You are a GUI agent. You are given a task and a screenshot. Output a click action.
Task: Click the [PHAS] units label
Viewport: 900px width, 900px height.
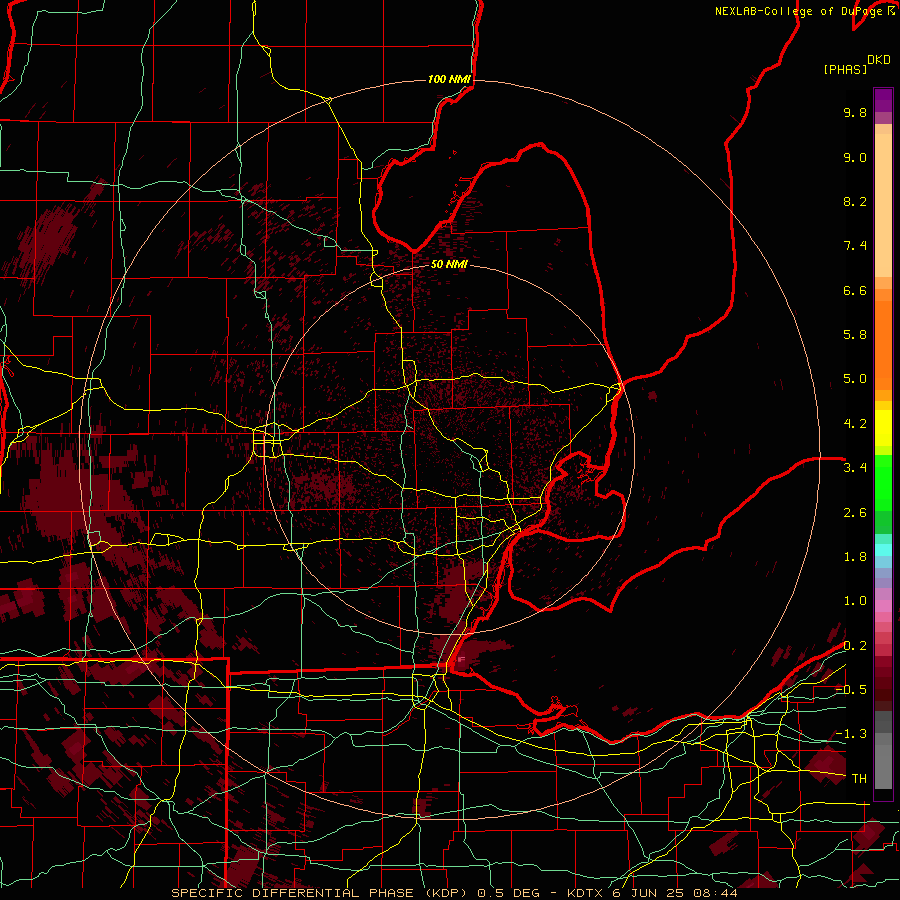point(845,70)
